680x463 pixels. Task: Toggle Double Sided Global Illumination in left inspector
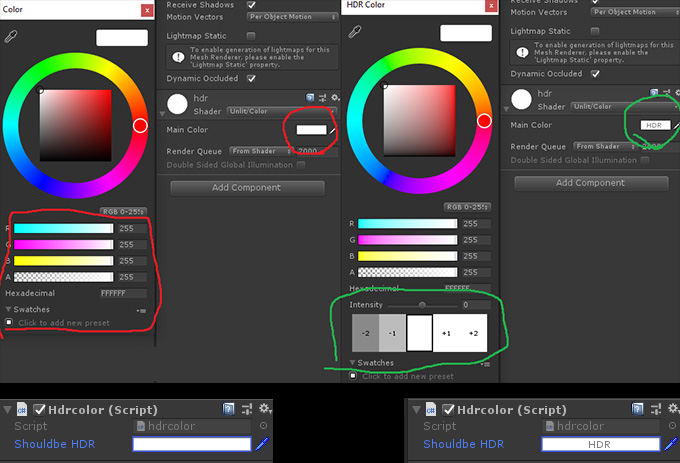pos(301,165)
